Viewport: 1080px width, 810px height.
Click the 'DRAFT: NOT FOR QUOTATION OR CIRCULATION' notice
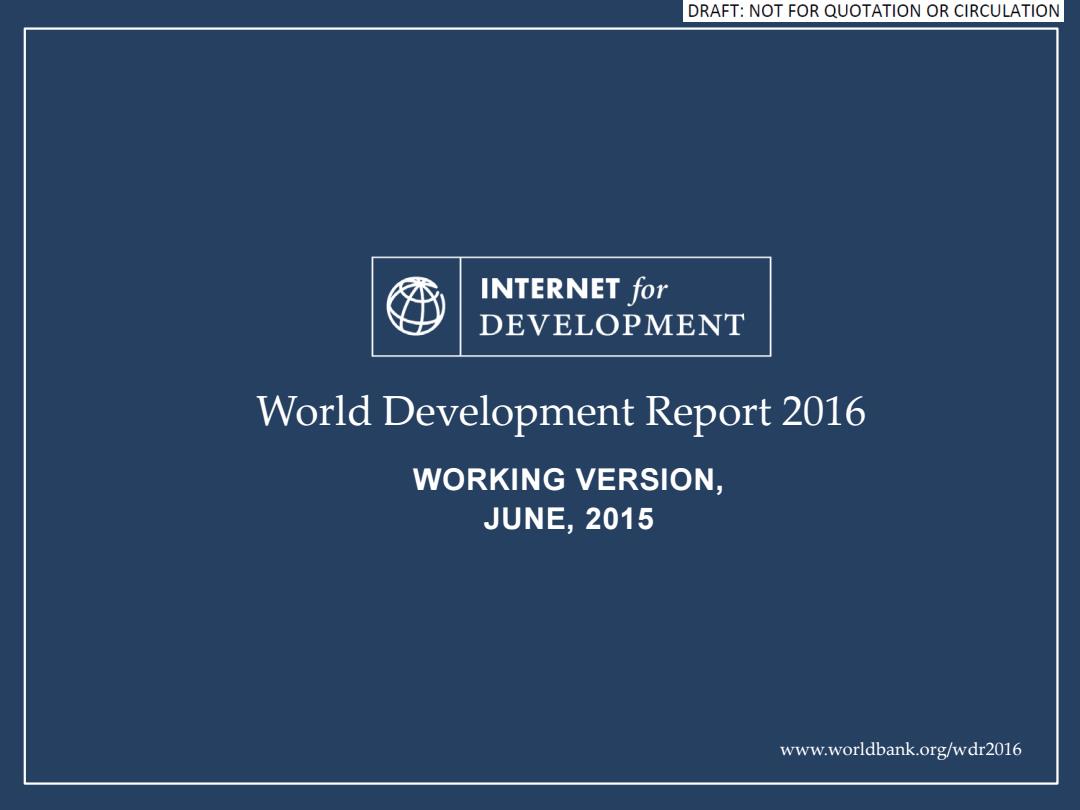873,11
